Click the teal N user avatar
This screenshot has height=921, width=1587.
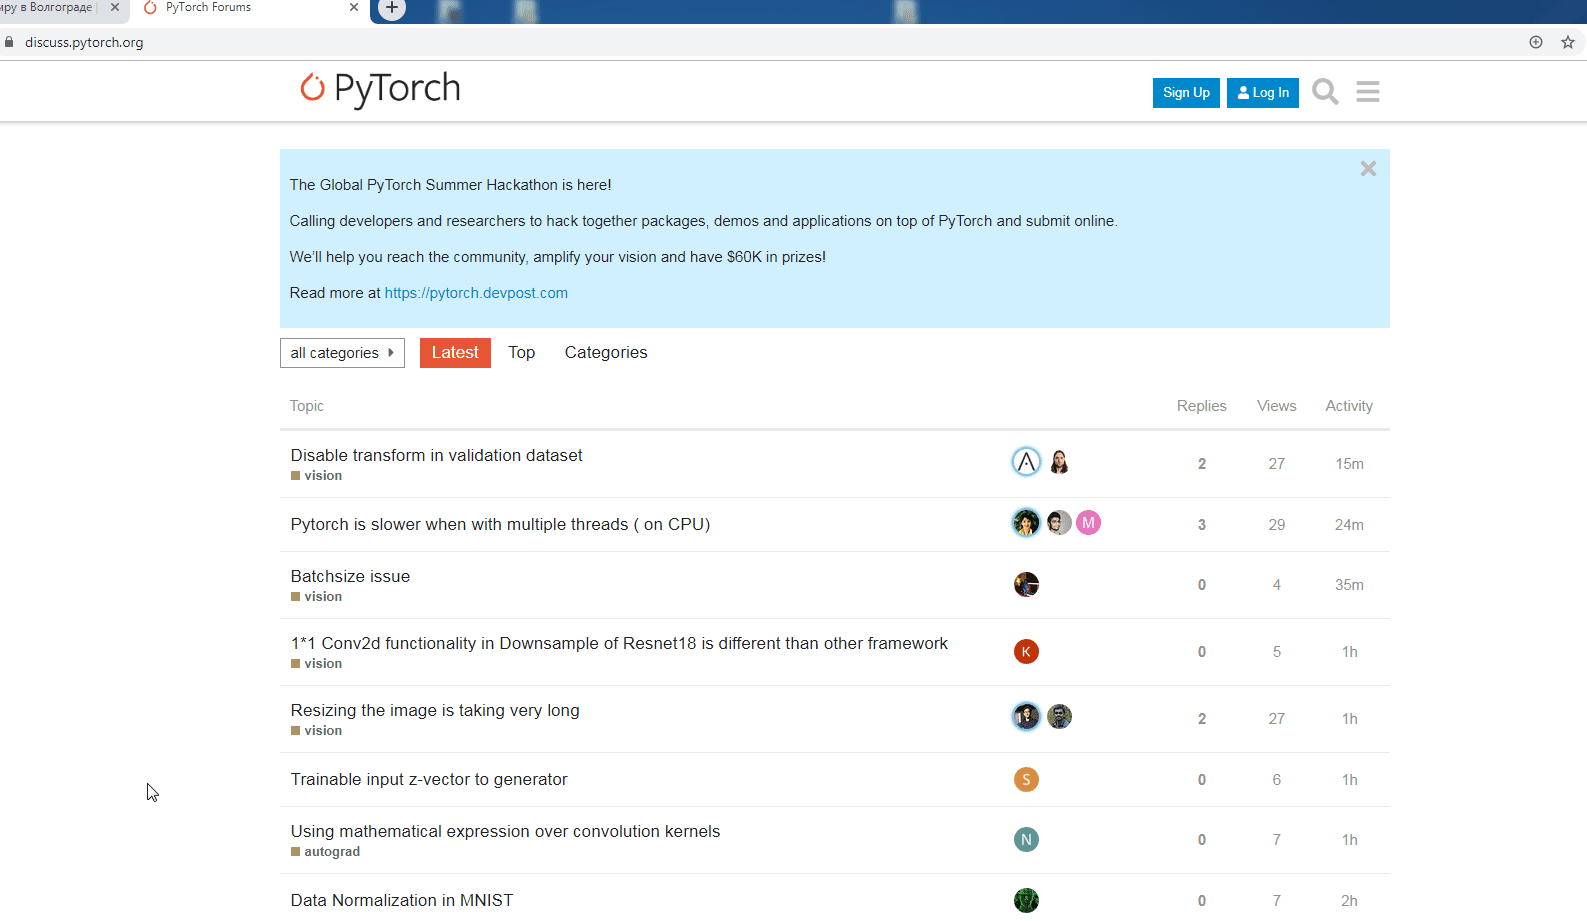point(1026,840)
